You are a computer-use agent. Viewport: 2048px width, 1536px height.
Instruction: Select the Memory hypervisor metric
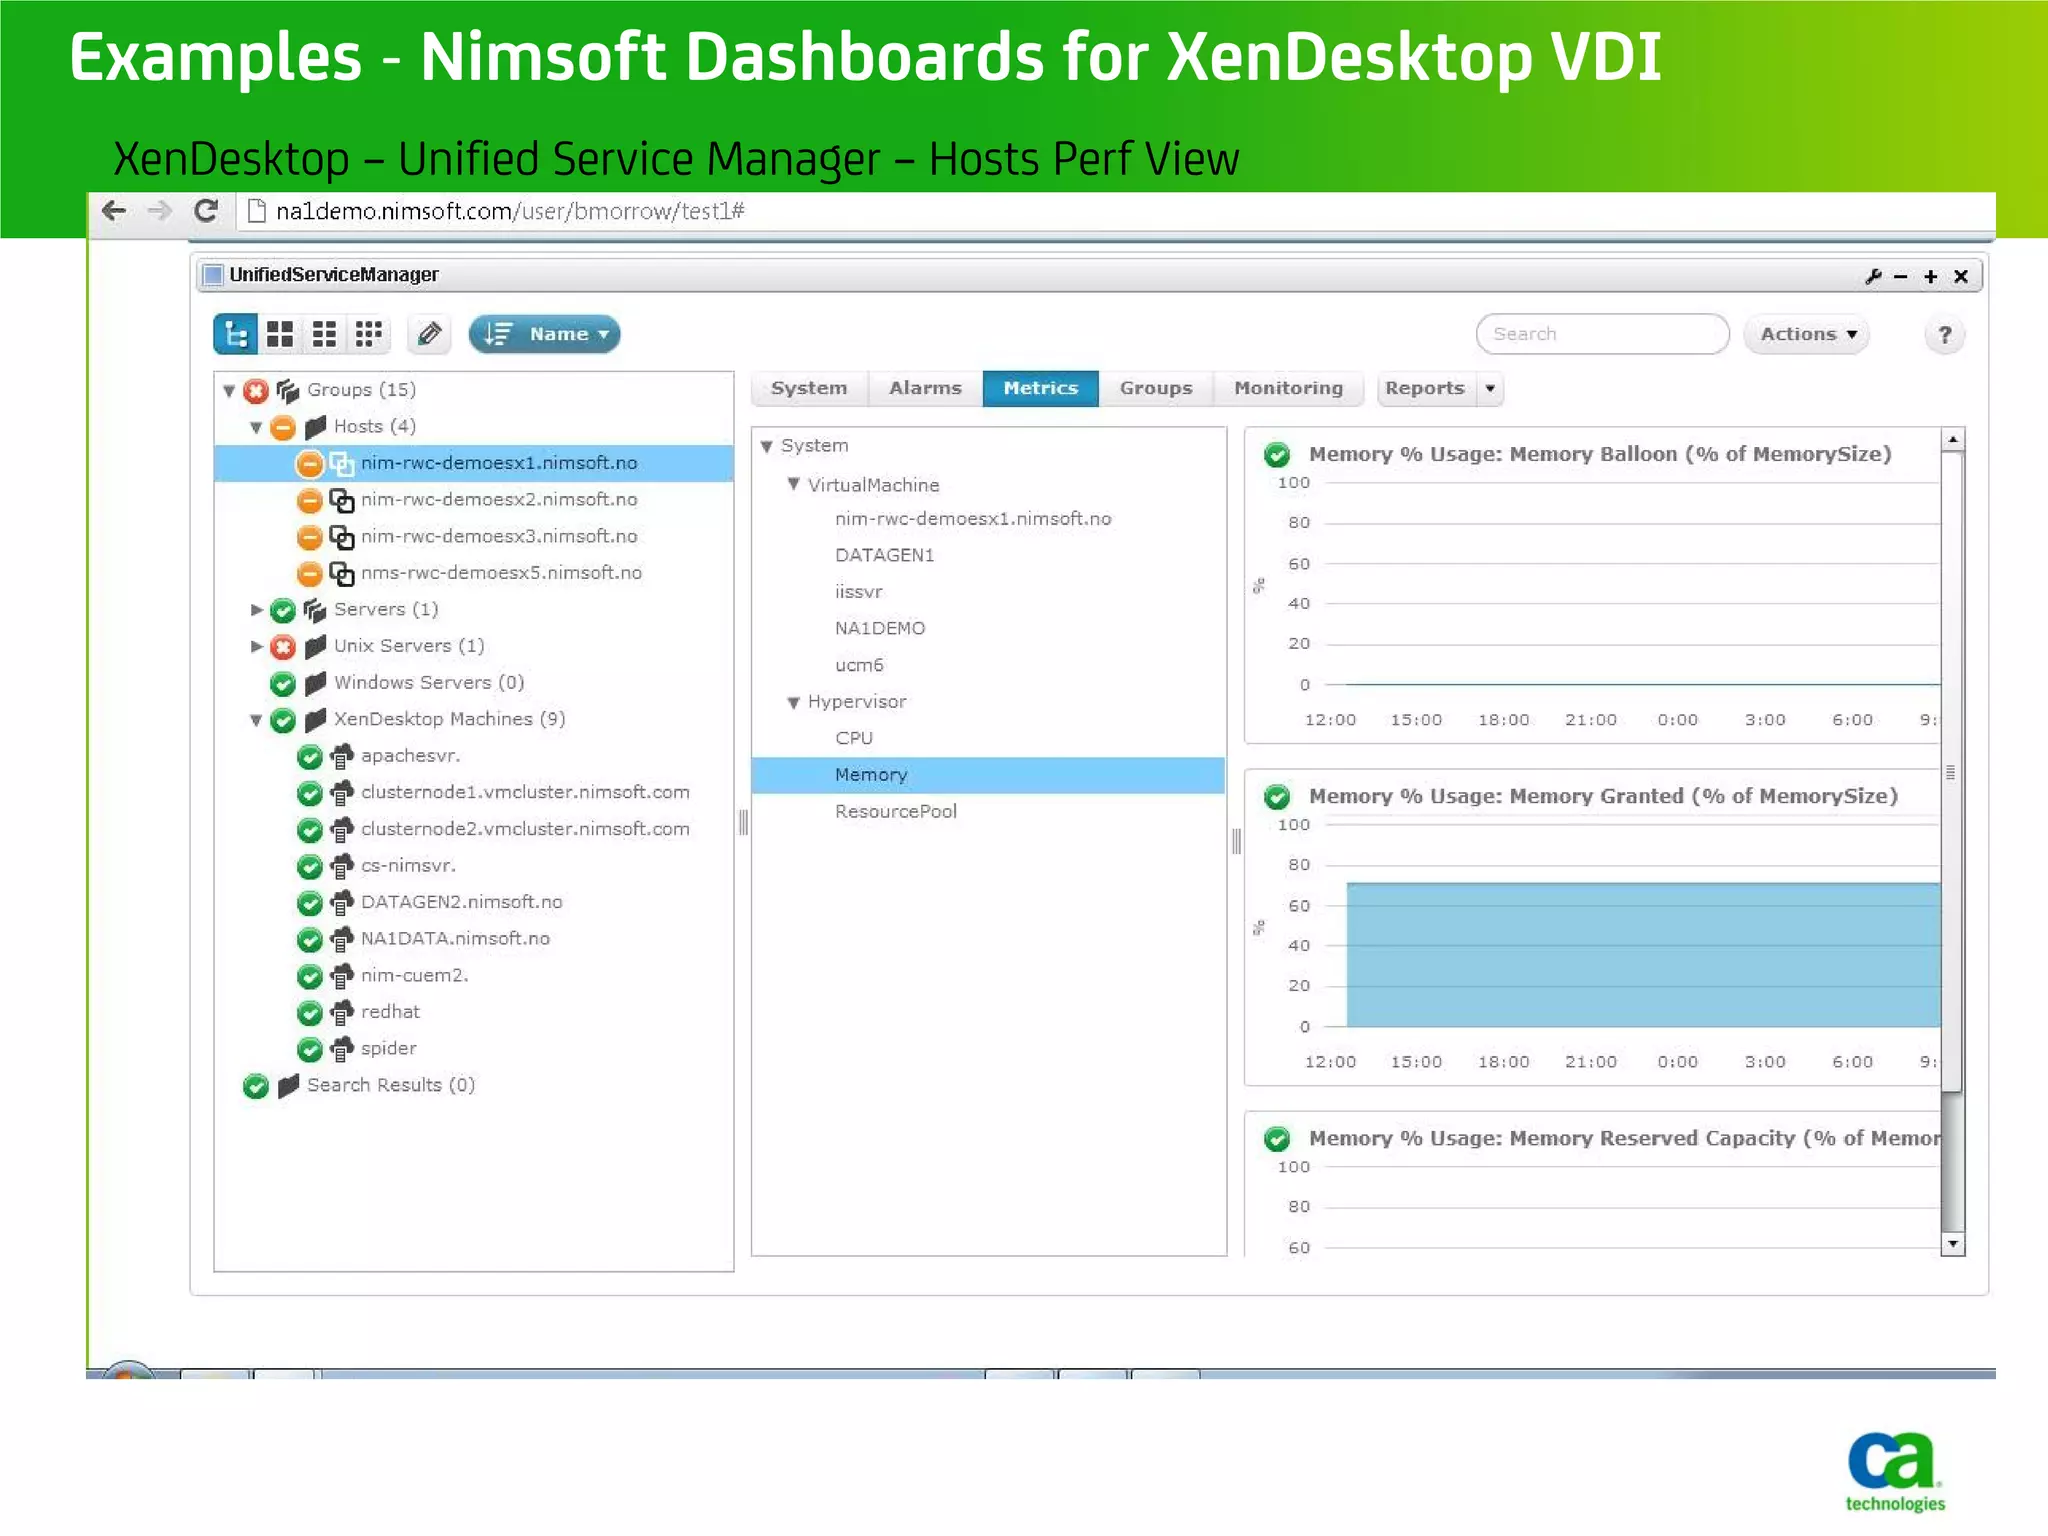pyautogui.click(x=988, y=775)
